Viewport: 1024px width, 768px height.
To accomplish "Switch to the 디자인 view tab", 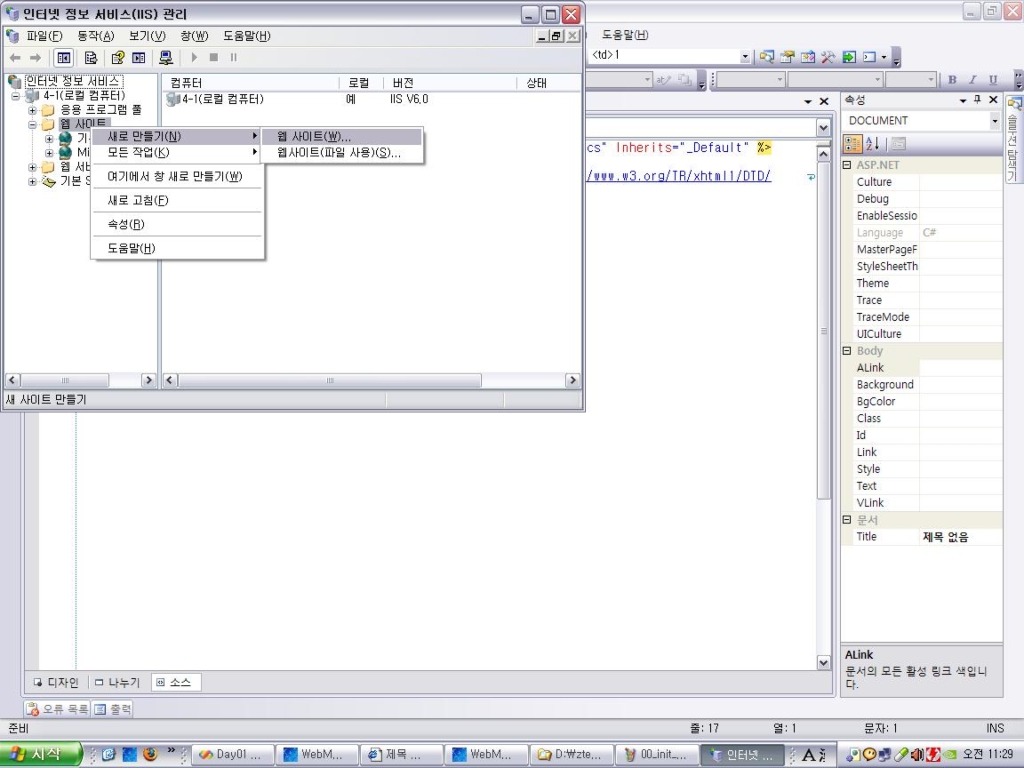I will pos(57,682).
